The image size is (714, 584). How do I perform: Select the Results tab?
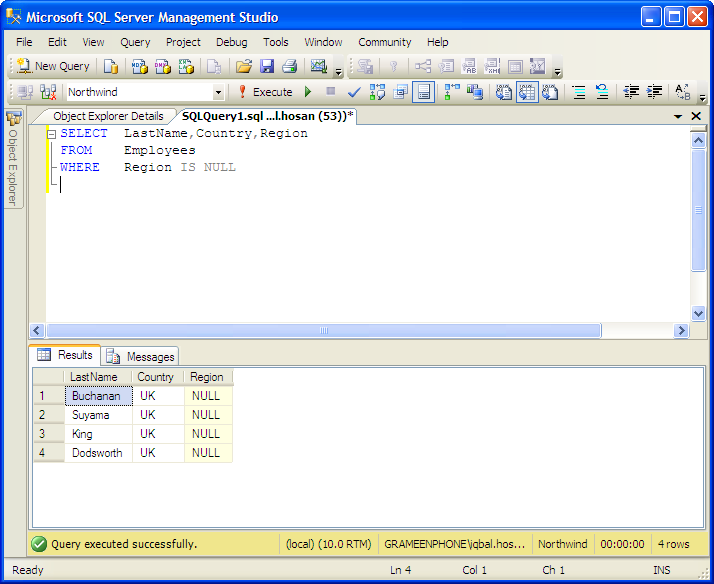(65, 355)
